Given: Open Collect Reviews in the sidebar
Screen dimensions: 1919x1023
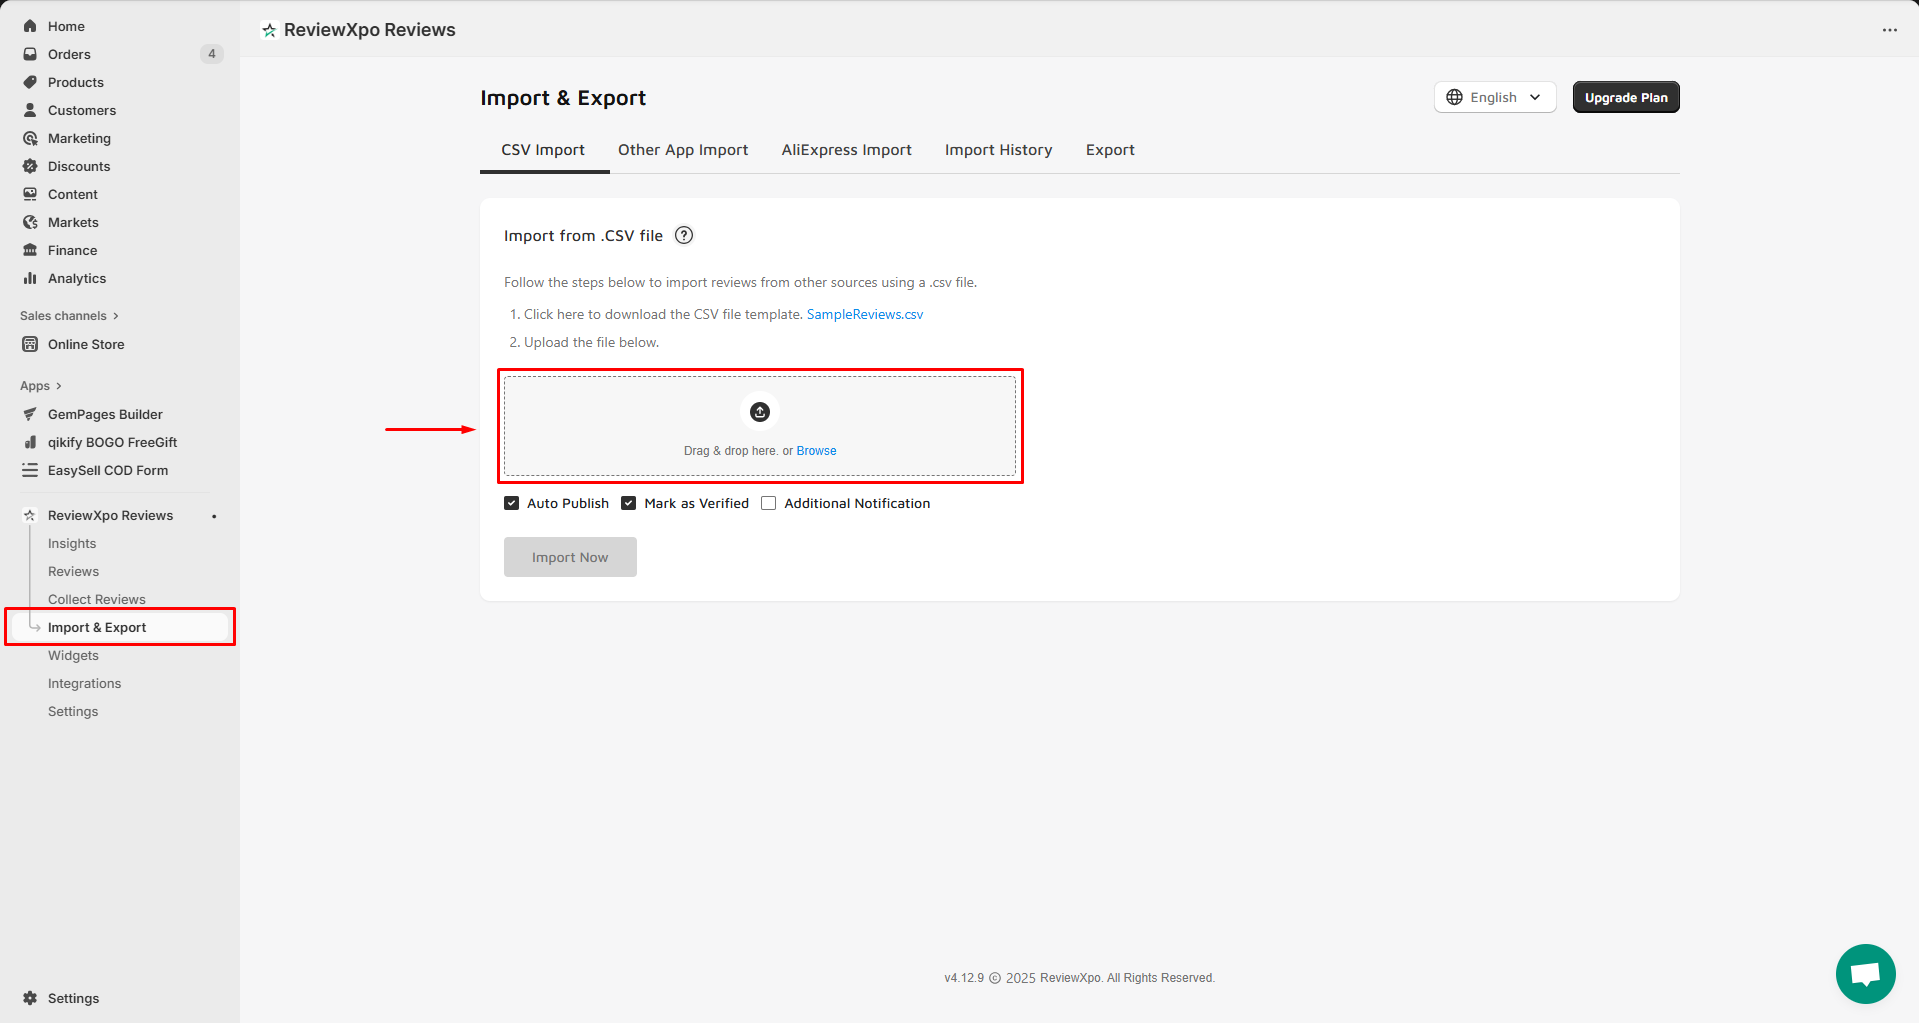Looking at the screenshot, I should [x=97, y=599].
